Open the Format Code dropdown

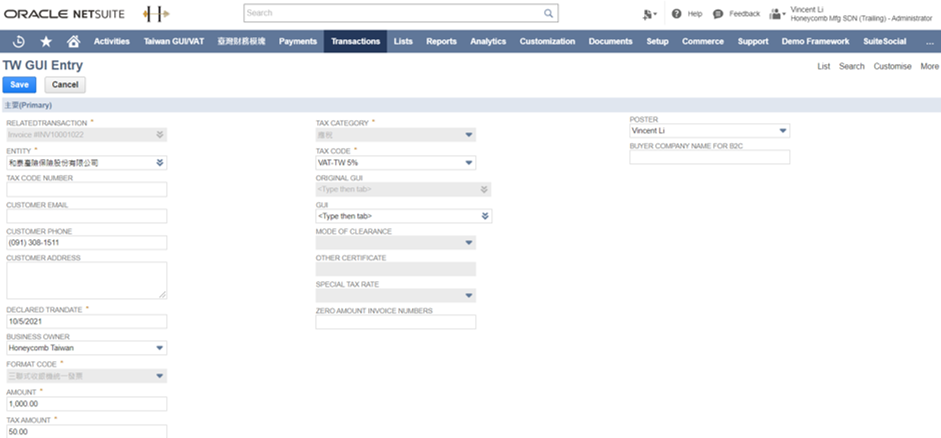coord(160,376)
